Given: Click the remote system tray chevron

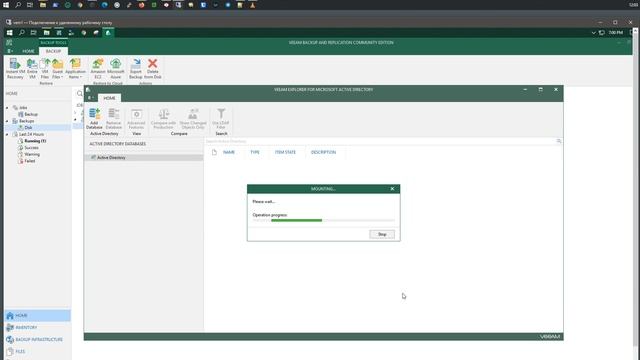Looking at the screenshot, I should [593, 33].
